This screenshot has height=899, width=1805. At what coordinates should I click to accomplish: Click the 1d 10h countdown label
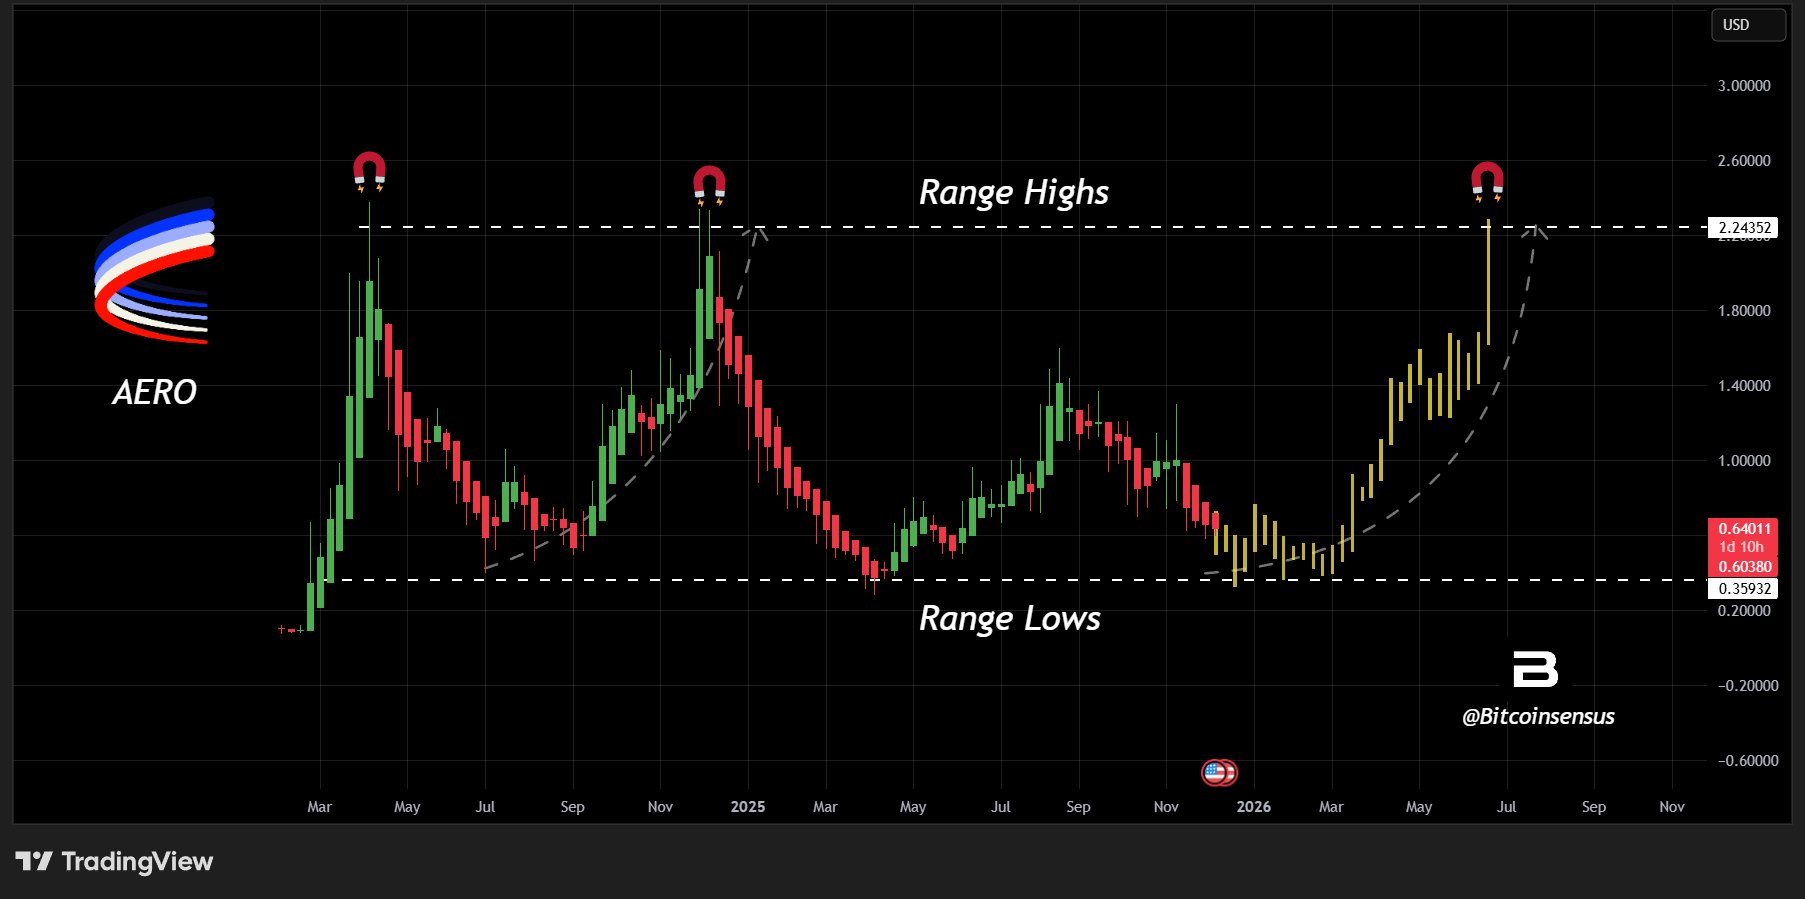1744,547
